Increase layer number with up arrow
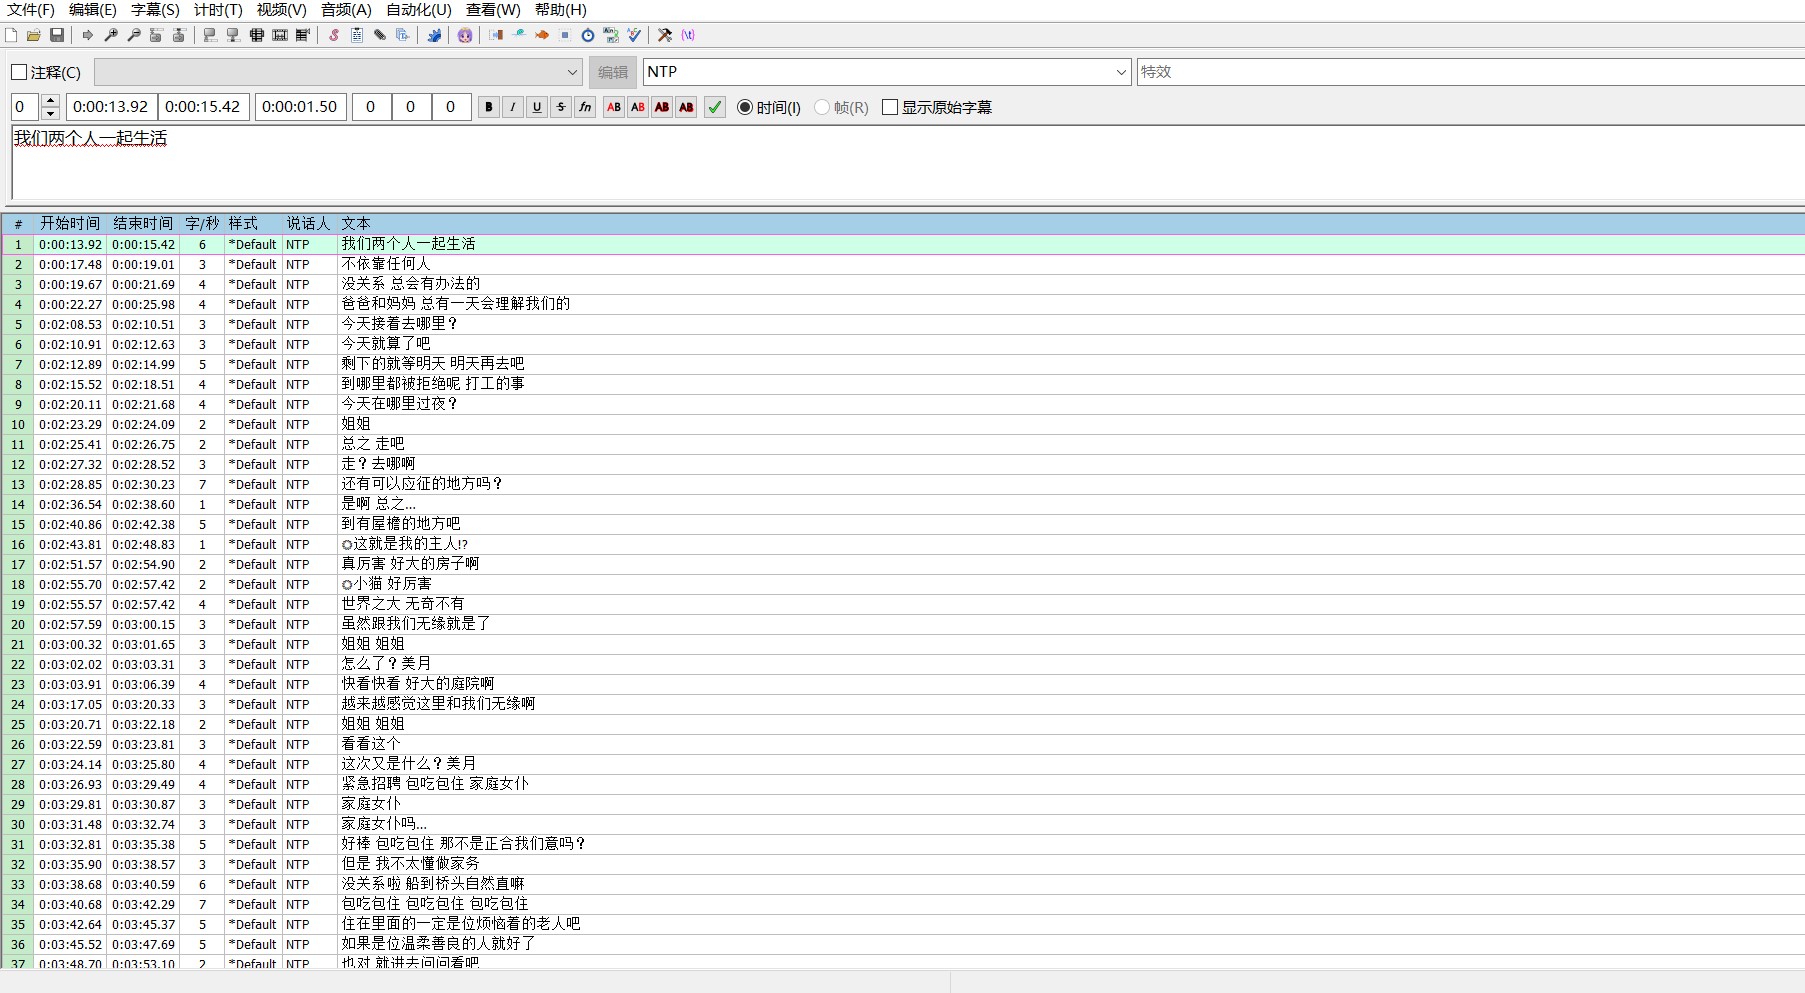The width and height of the screenshot is (1805, 993). (x=51, y=101)
